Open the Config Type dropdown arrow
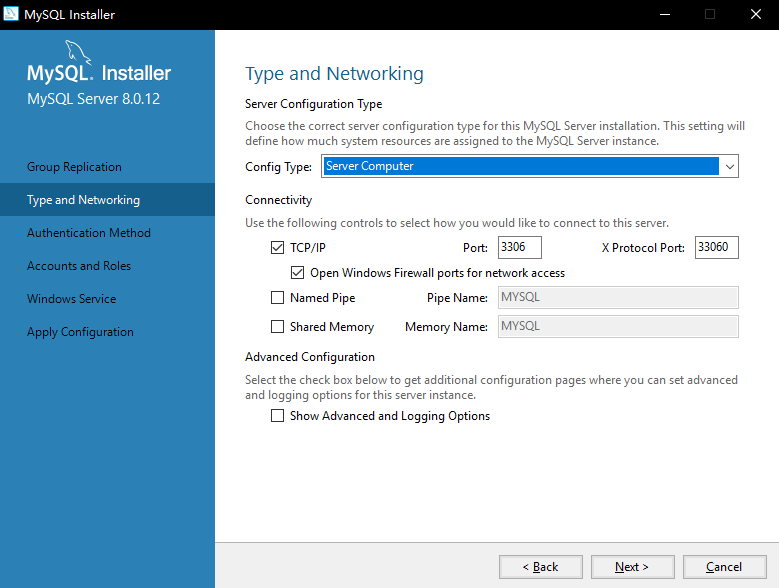779x588 pixels. 729,166
